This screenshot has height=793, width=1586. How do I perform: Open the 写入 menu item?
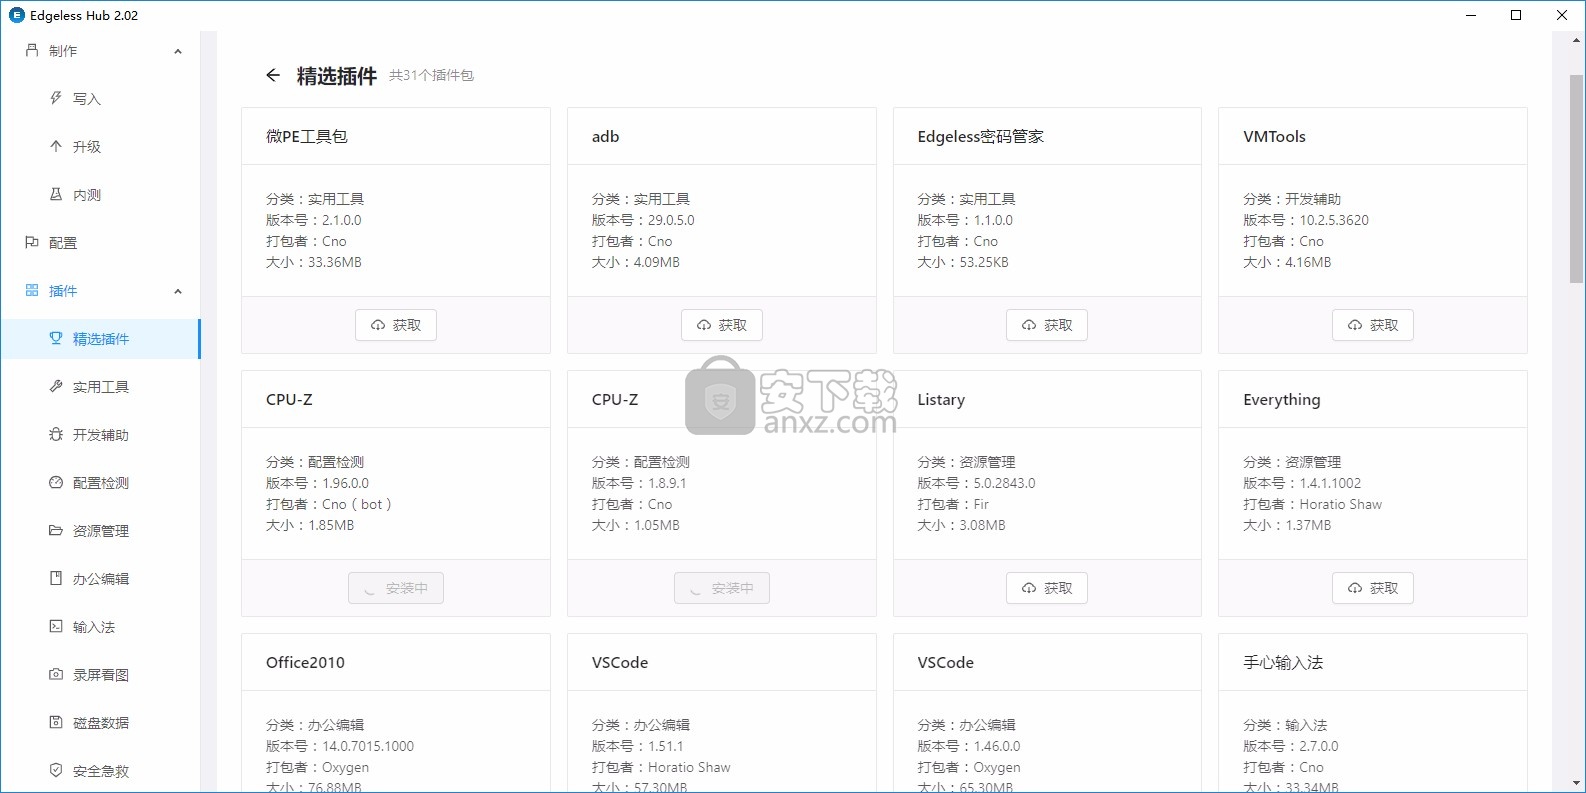[x=100, y=98]
